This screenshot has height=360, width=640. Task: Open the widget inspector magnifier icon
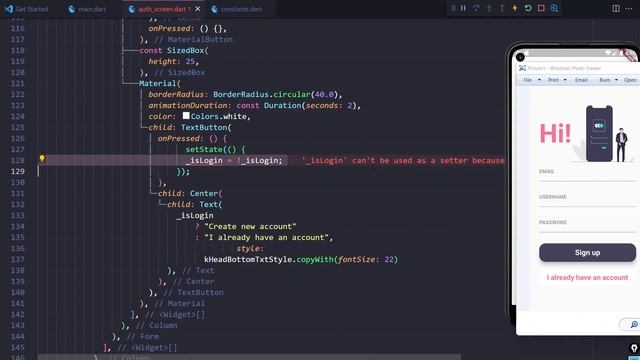[554, 8]
